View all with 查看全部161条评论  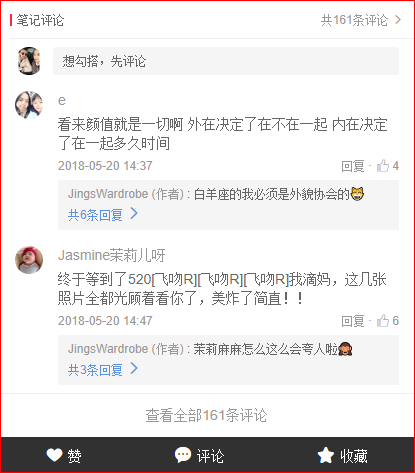206,415
